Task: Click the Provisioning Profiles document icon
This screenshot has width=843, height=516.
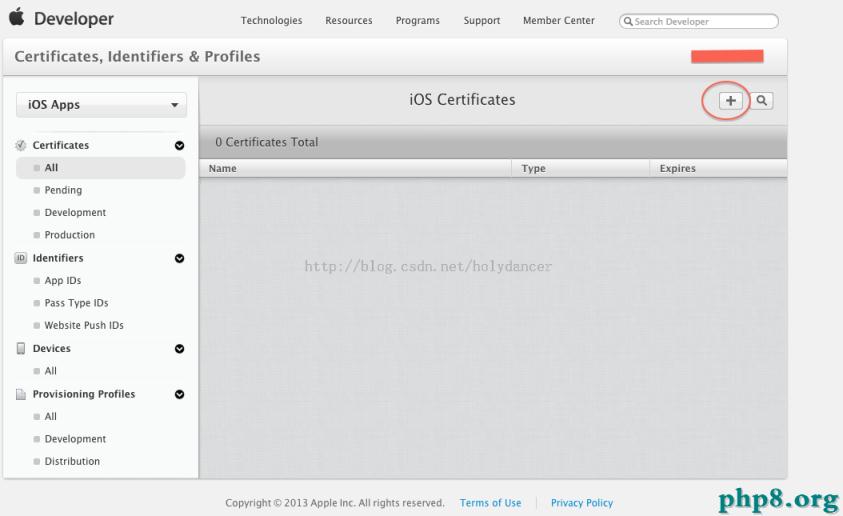Action: click(x=20, y=394)
